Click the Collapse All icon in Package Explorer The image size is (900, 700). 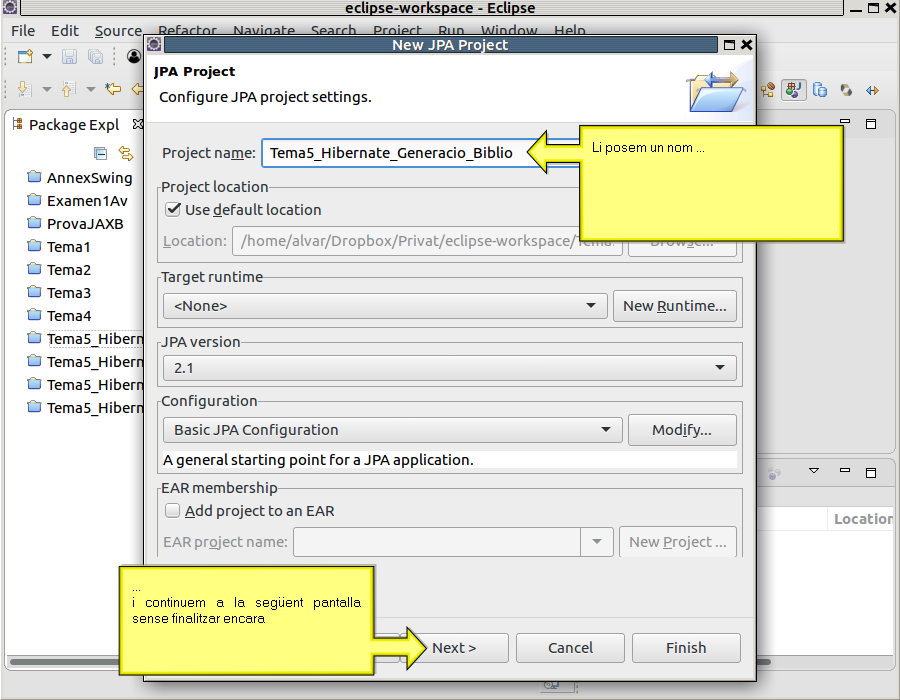100,153
